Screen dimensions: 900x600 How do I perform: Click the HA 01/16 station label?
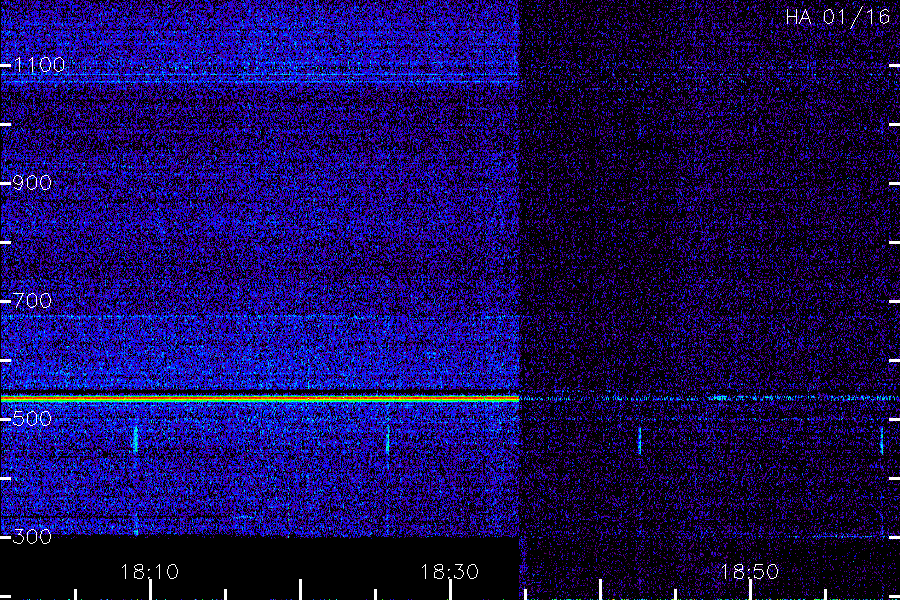click(837, 17)
